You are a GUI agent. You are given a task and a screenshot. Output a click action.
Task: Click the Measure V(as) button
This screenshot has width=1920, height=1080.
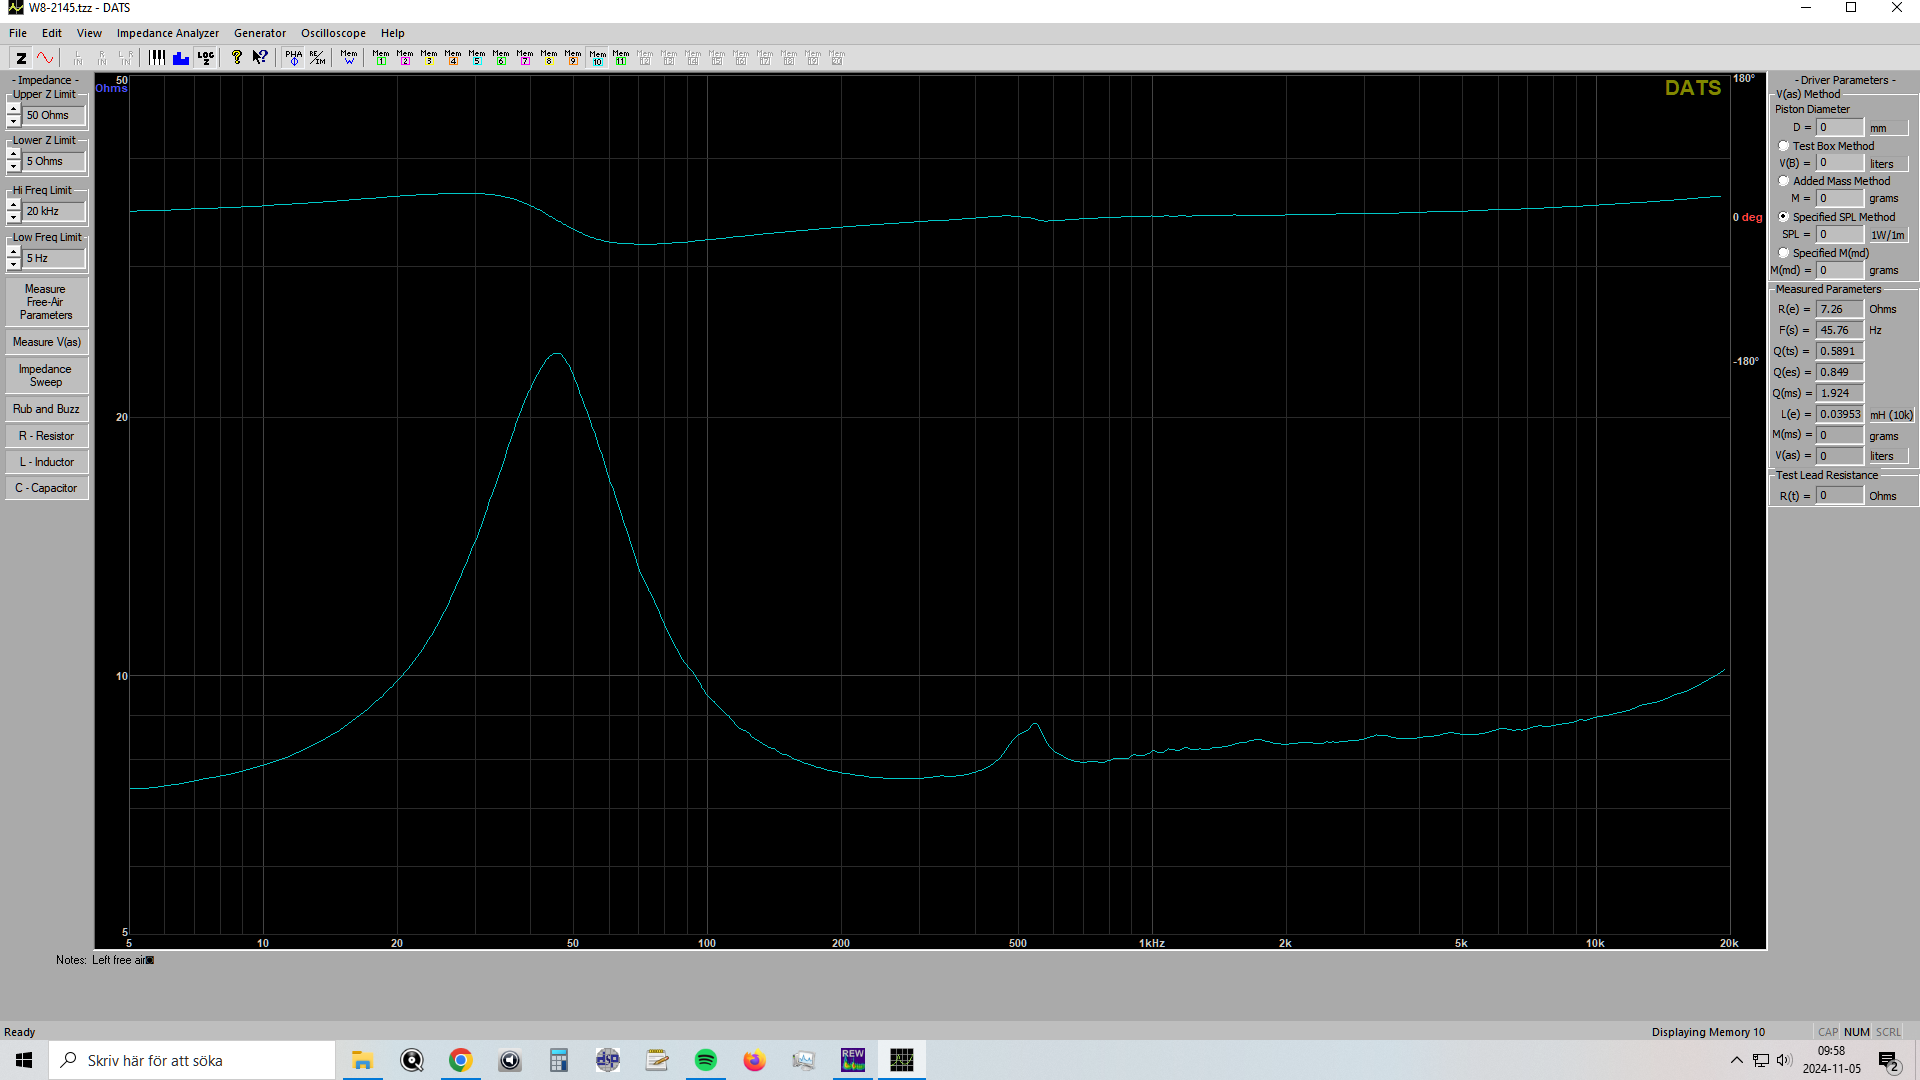click(x=46, y=342)
